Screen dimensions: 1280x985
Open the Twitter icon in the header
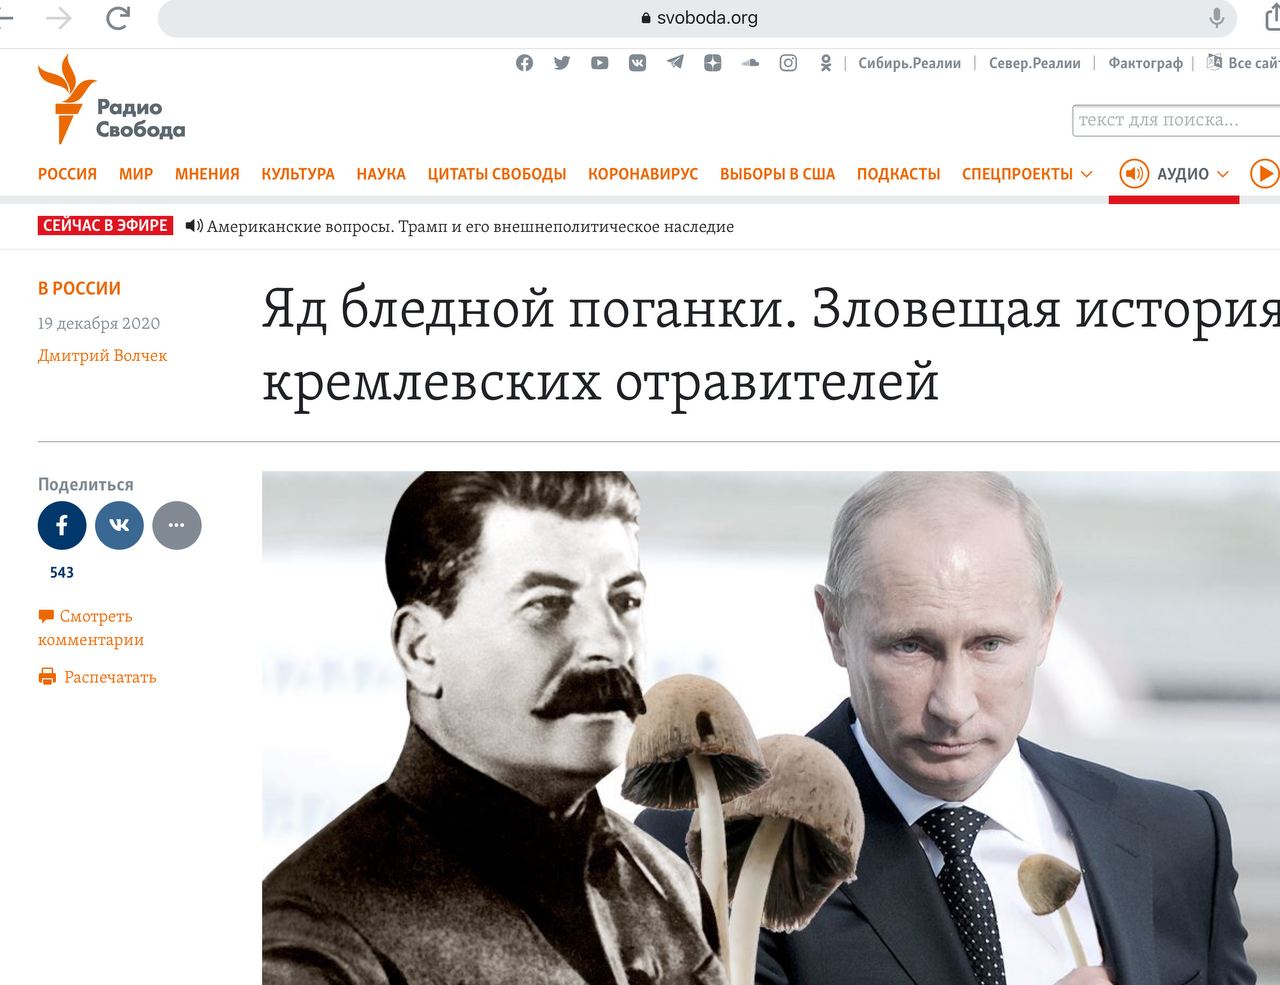(x=562, y=63)
